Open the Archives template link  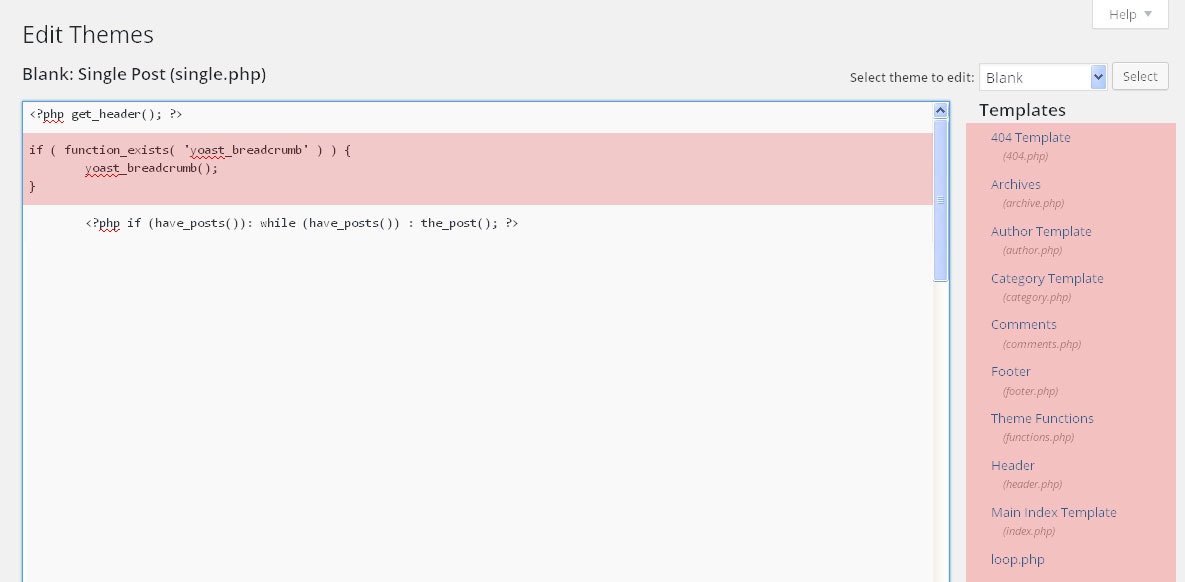[x=1015, y=185]
